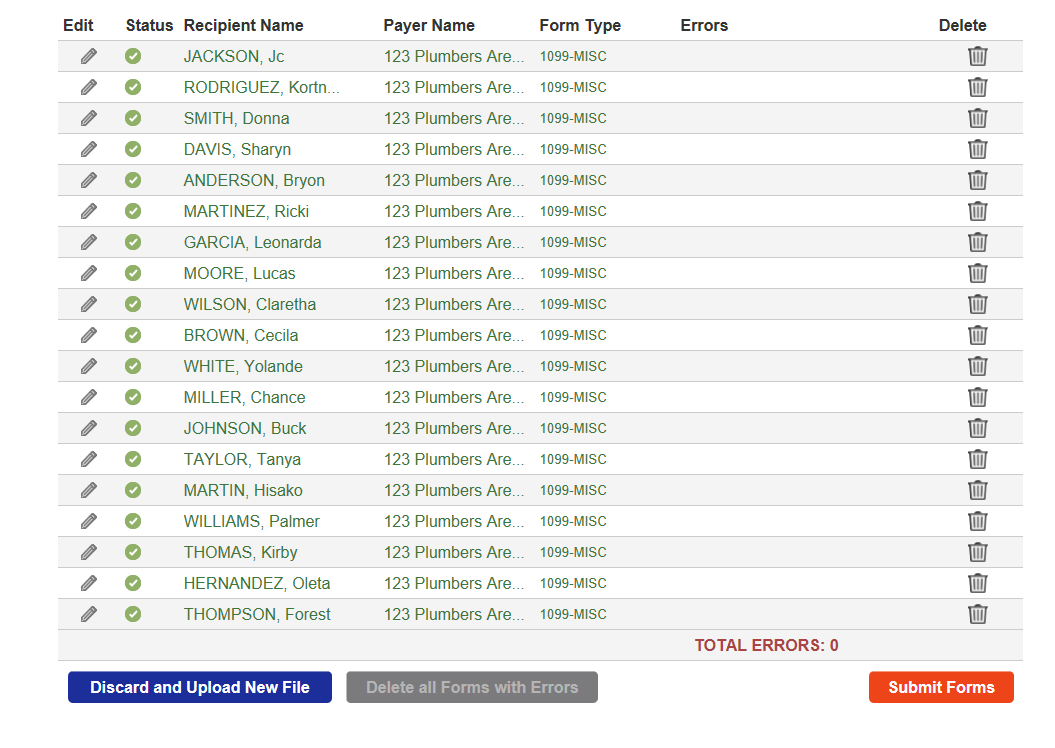Viewport: 1055px width, 748px height.
Task: Edit THOMAS, Kirby's form entry
Action: point(89,552)
